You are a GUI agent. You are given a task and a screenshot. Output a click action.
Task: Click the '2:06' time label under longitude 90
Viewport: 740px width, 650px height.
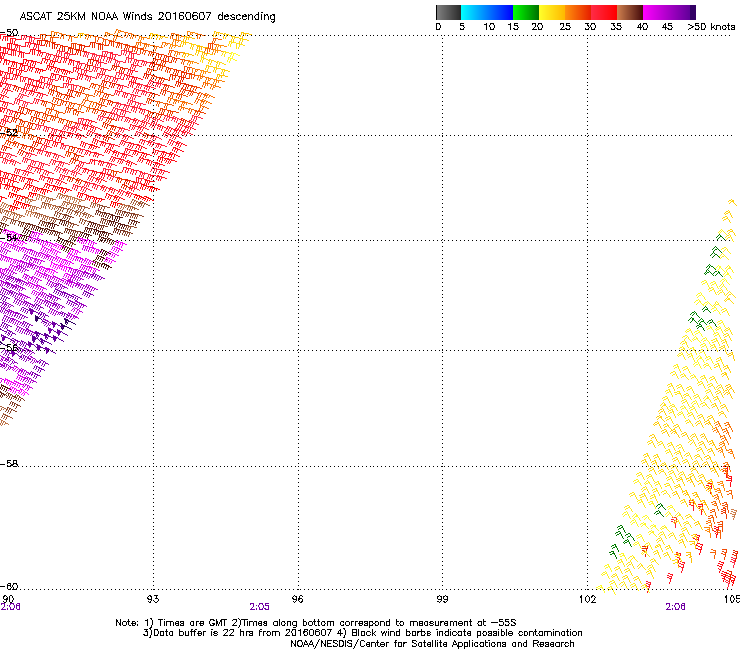(x=10, y=607)
